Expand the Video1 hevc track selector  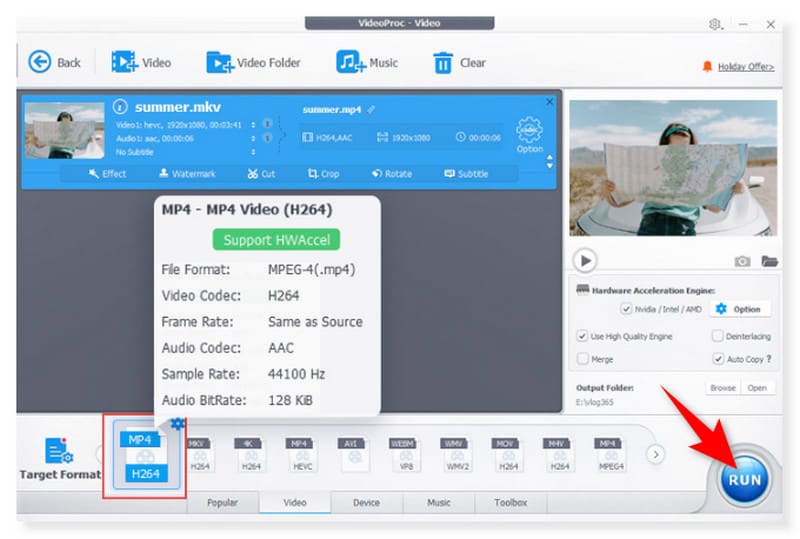[x=253, y=125]
